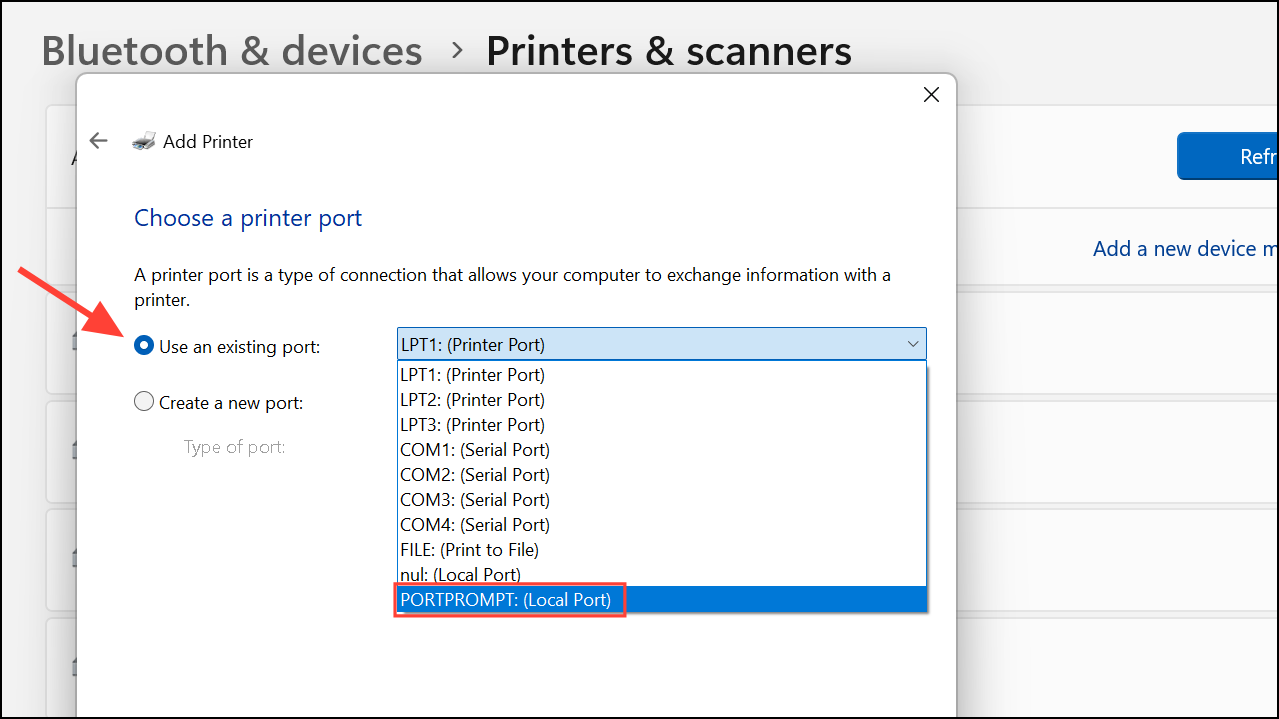
Task: Pick nul: (Local Port) from the port list
Action: tap(459, 574)
